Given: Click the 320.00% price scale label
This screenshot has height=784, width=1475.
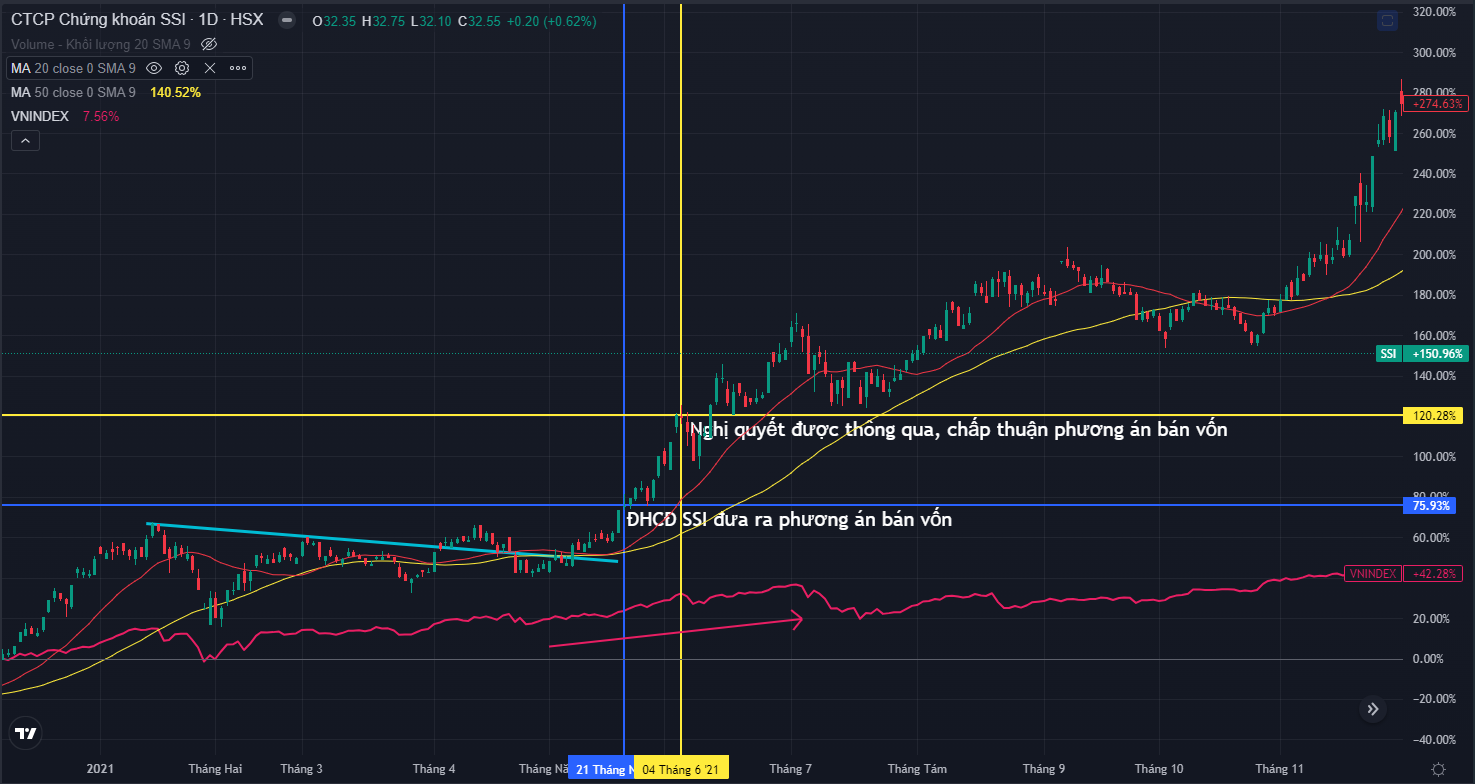Looking at the screenshot, I should (1434, 12).
